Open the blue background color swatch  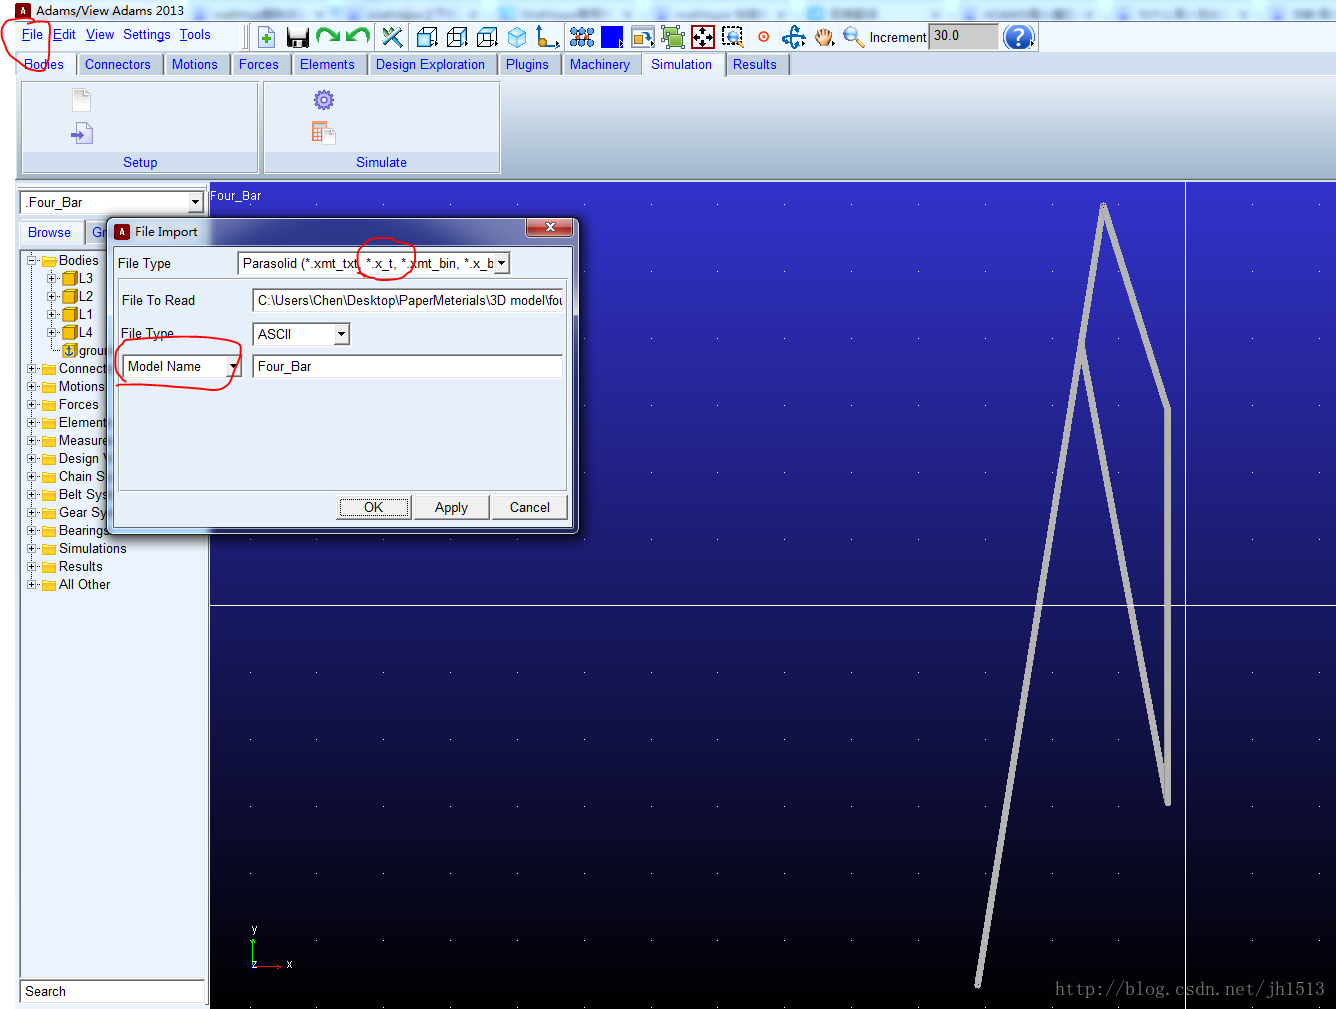[x=612, y=38]
